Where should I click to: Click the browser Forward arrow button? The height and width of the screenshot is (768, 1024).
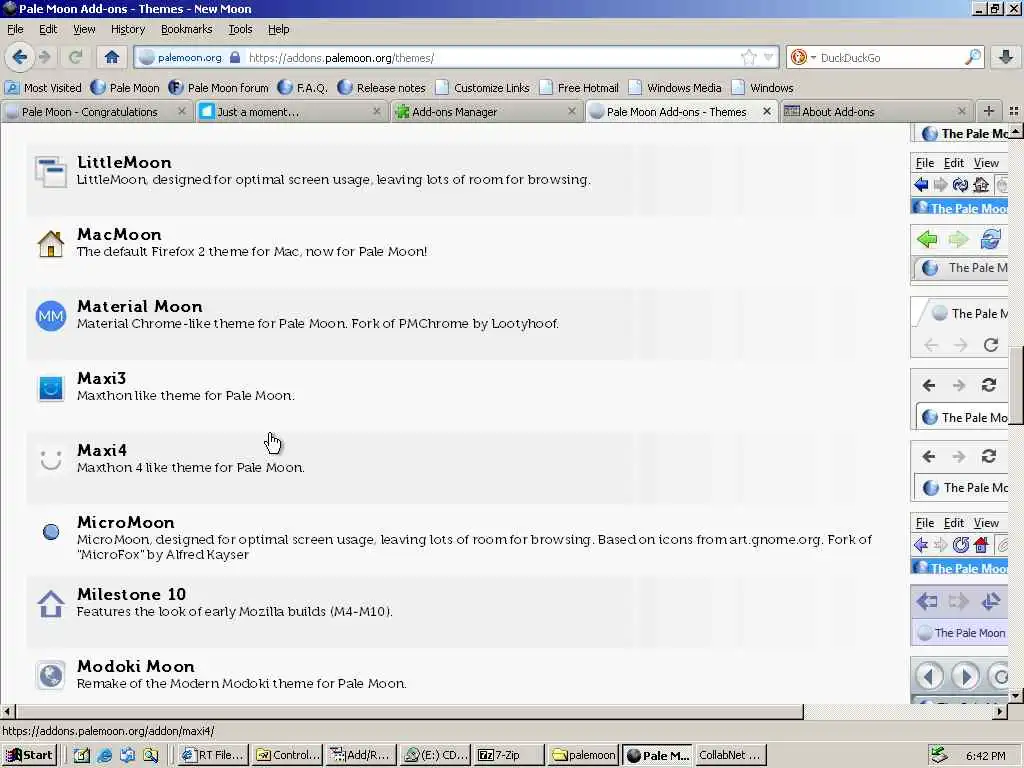44,57
